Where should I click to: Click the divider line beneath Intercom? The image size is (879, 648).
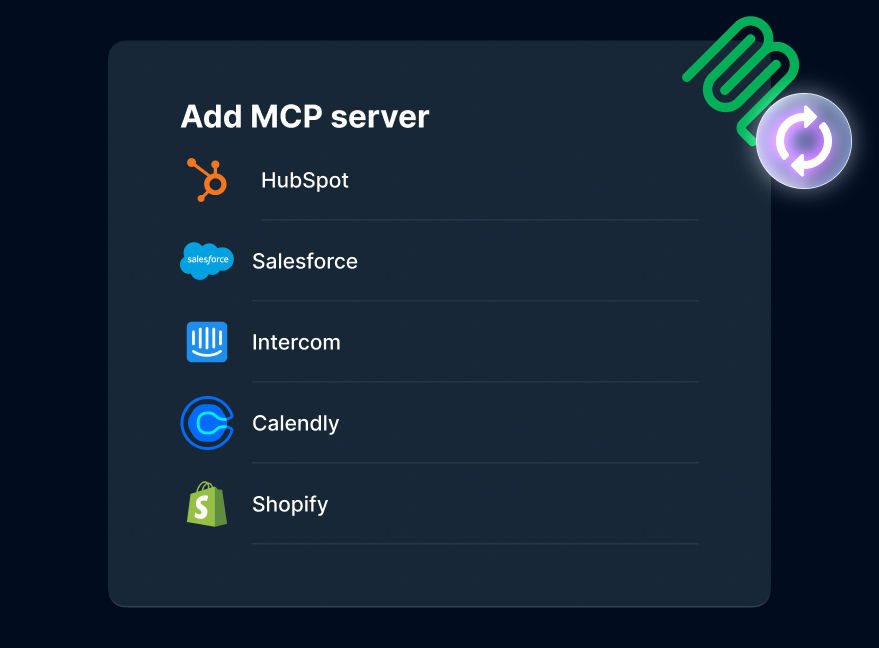475,382
